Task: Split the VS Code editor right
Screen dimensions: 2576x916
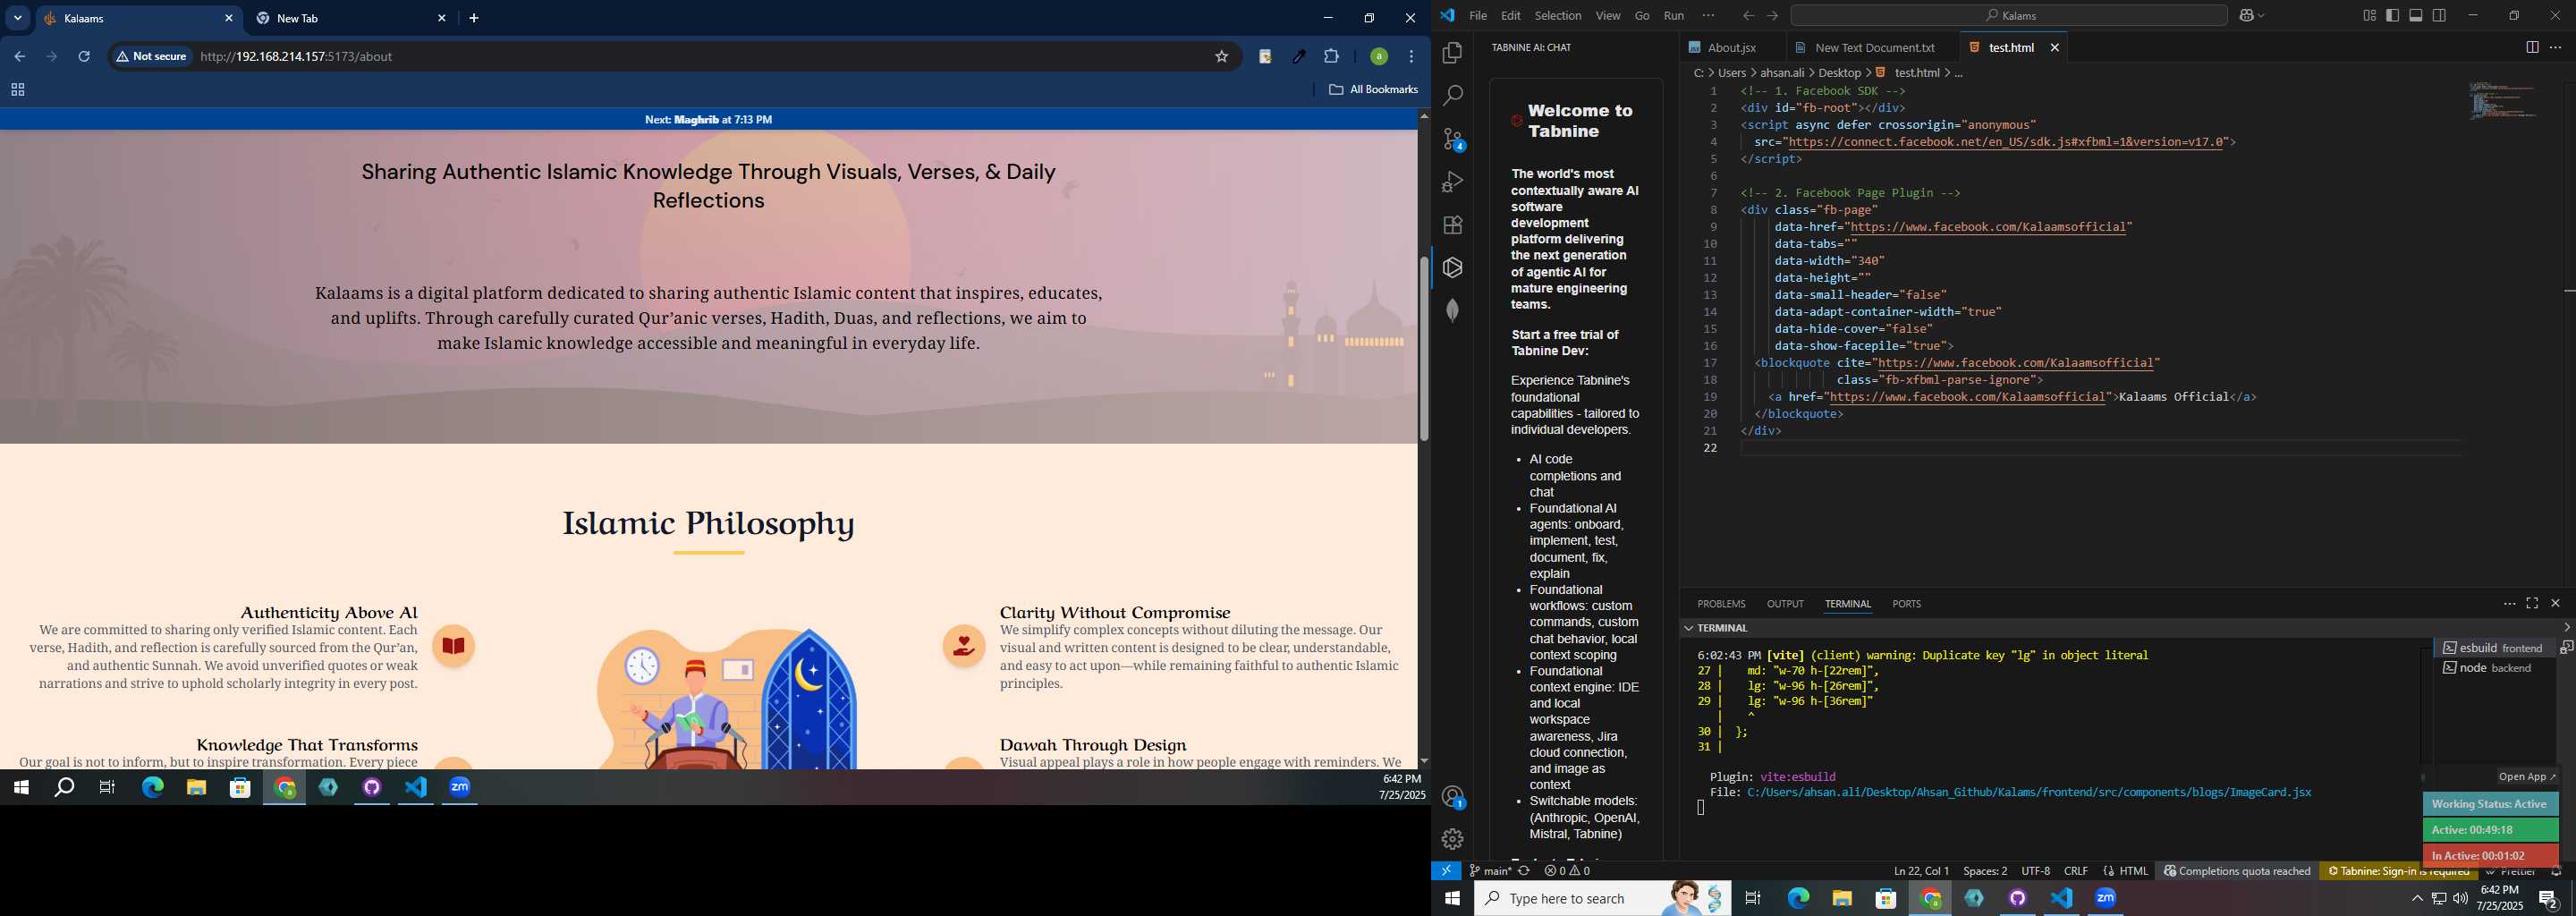Action: 2532,47
